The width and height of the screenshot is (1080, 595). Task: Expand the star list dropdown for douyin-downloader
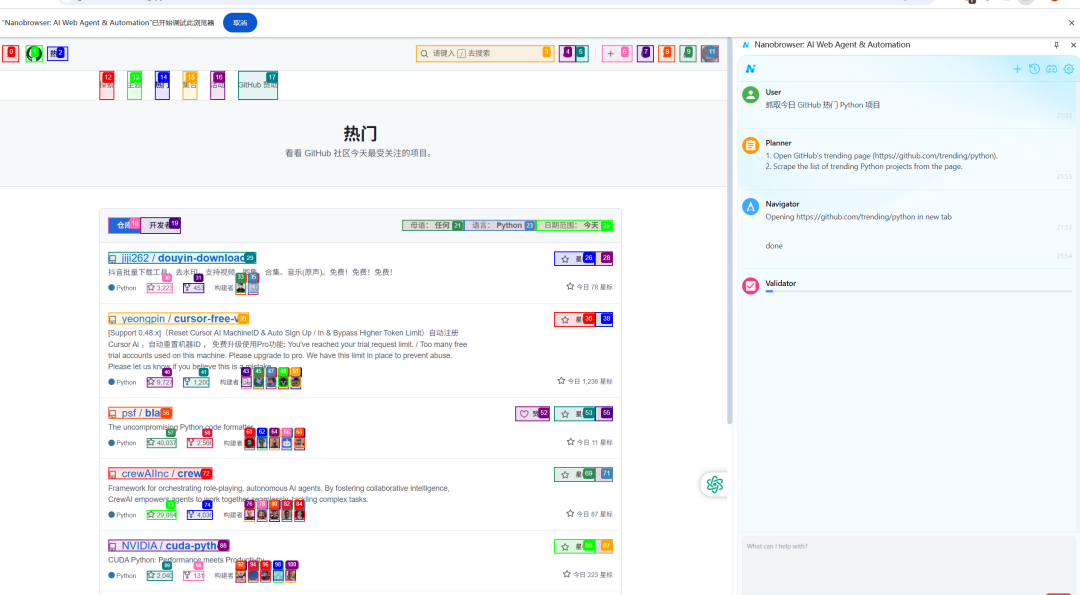pyautogui.click(x=605, y=258)
